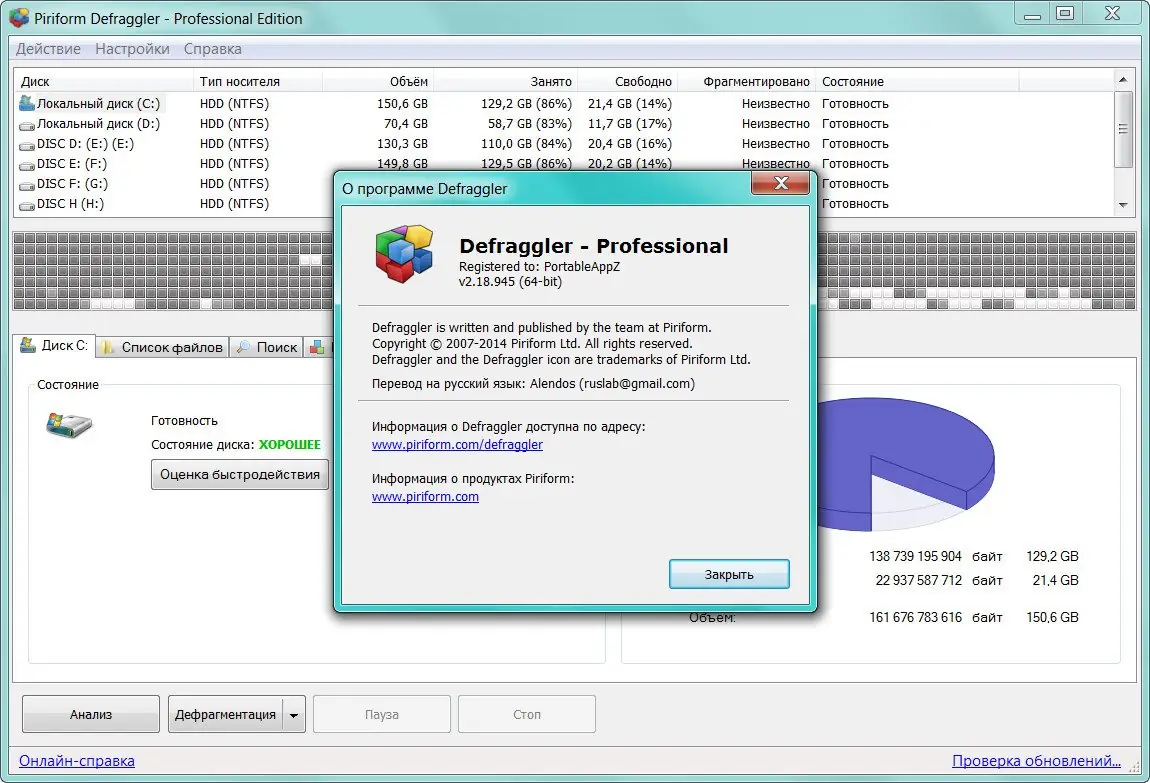Click the 161 676 783 616 bytes value
Viewport: 1150px width, 783px height.
[x=915, y=617]
